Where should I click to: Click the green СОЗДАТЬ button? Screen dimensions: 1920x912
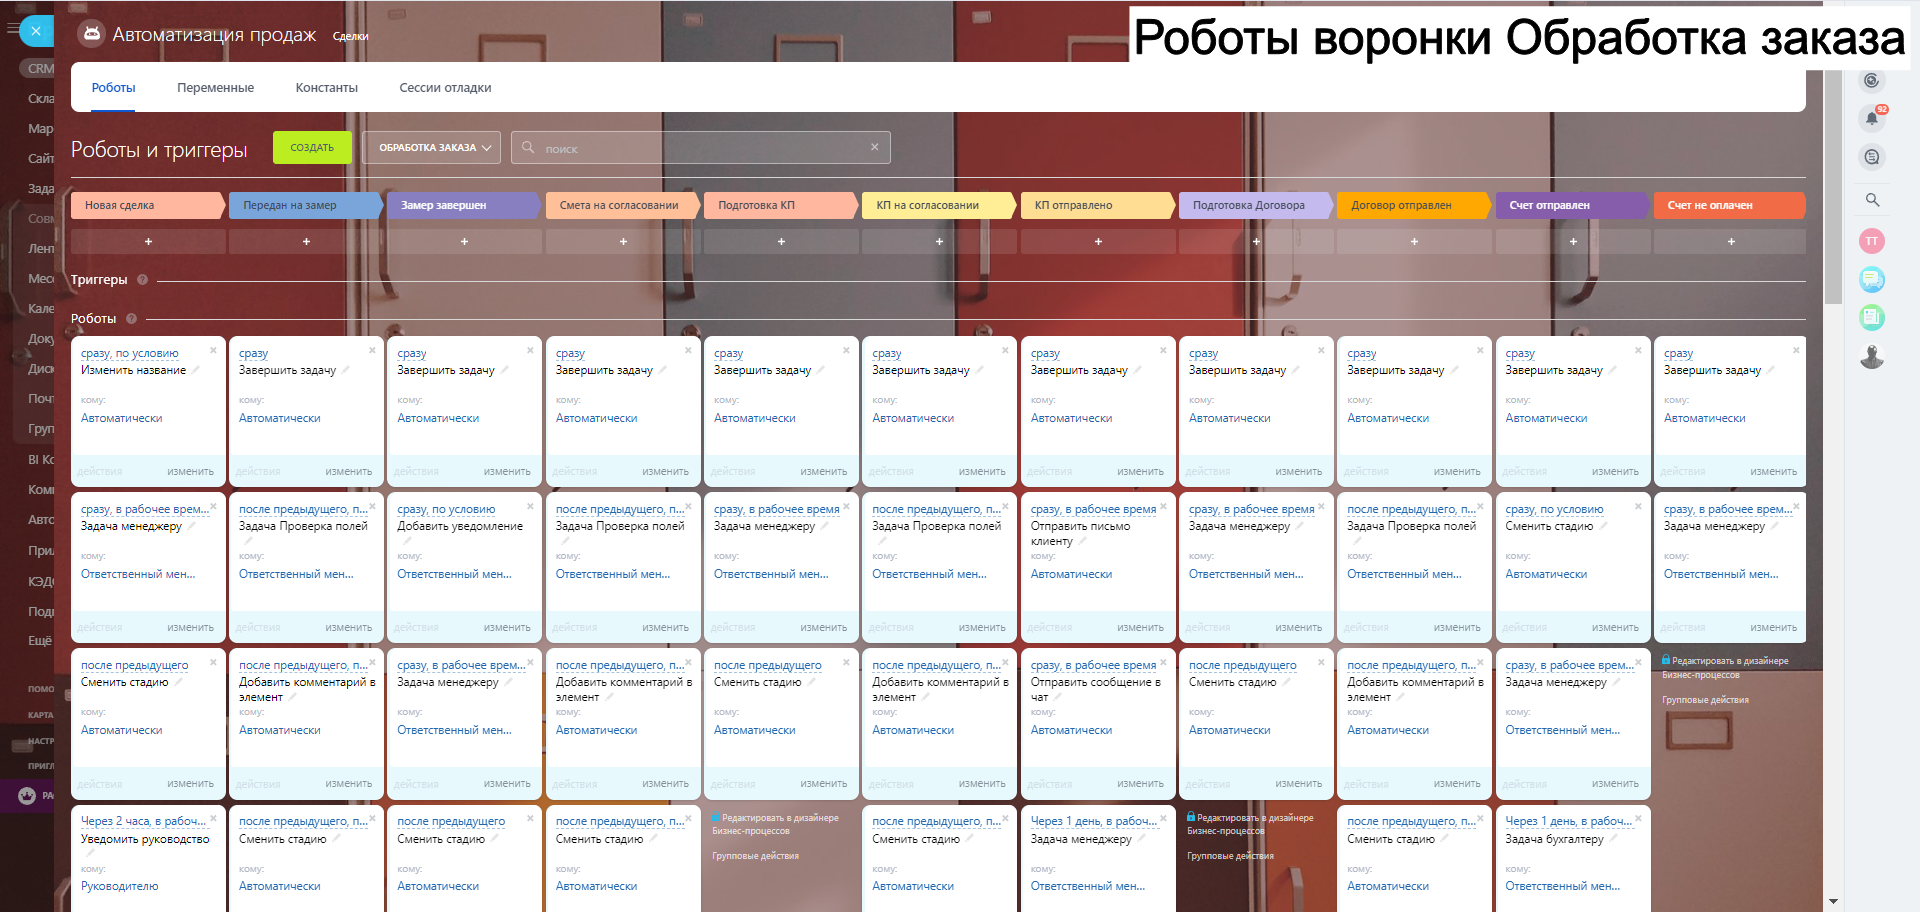(312, 147)
